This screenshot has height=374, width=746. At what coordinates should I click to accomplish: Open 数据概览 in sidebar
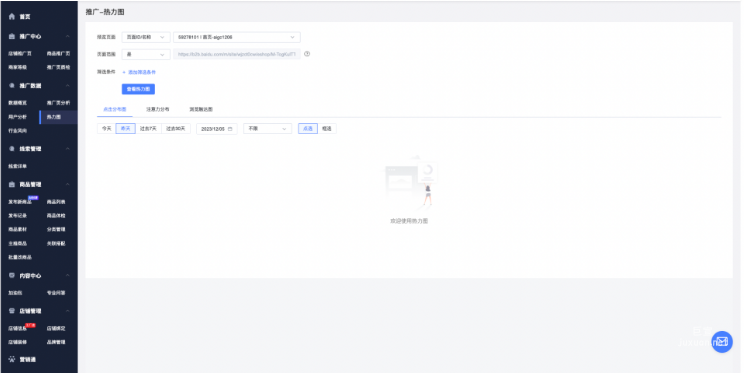point(18,103)
